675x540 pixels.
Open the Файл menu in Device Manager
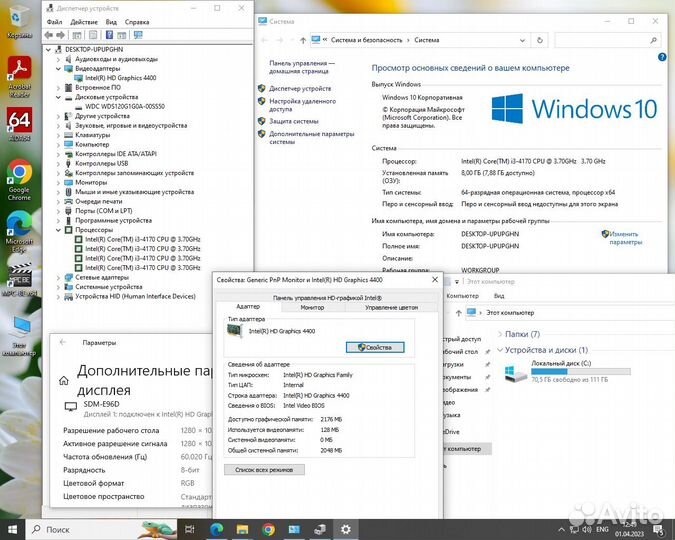[54, 22]
